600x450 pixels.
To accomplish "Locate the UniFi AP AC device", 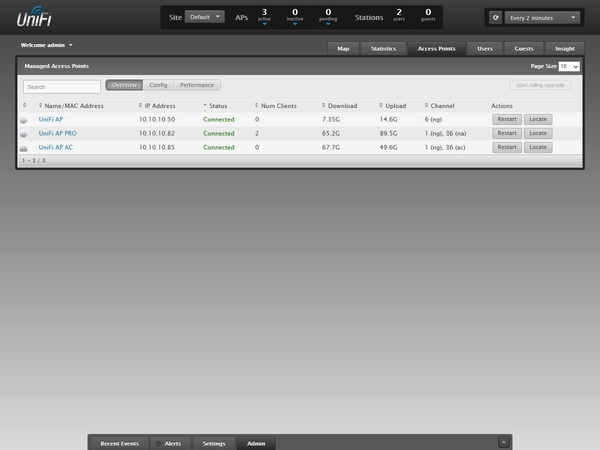I will (538, 147).
